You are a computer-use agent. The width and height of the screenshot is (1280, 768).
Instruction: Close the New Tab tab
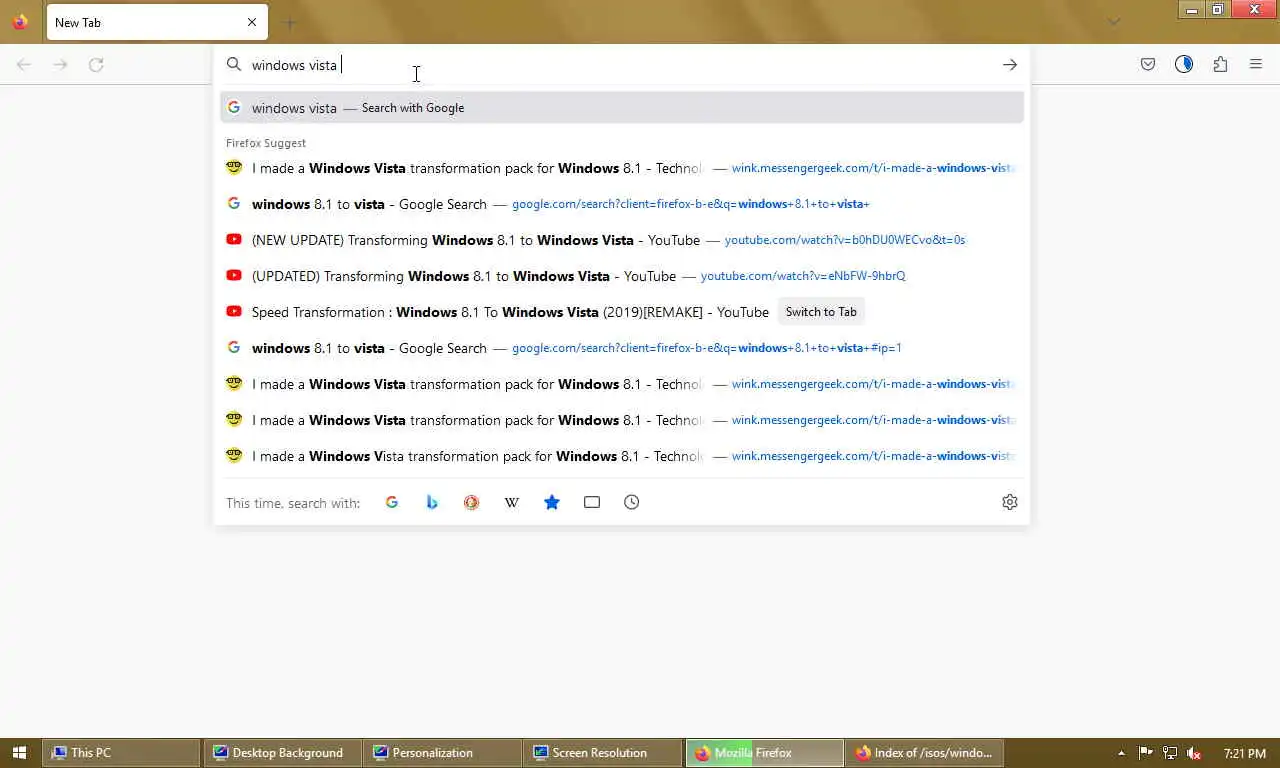point(252,22)
